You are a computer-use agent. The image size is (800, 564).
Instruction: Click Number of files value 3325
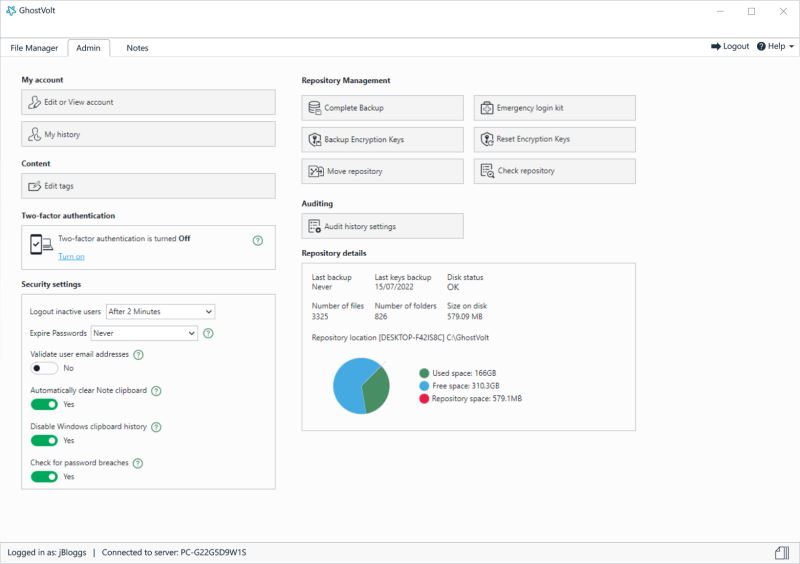pos(320,316)
